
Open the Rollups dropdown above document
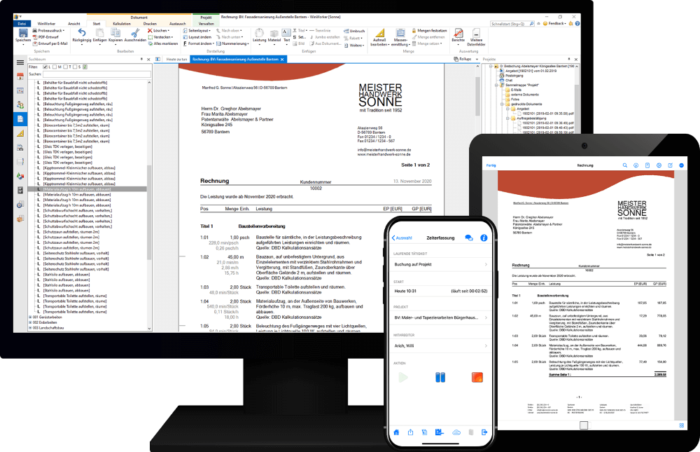pos(466,59)
